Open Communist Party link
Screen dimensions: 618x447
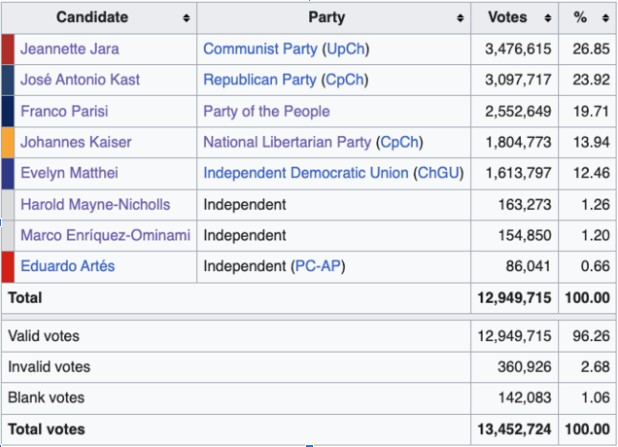coord(260,49)
